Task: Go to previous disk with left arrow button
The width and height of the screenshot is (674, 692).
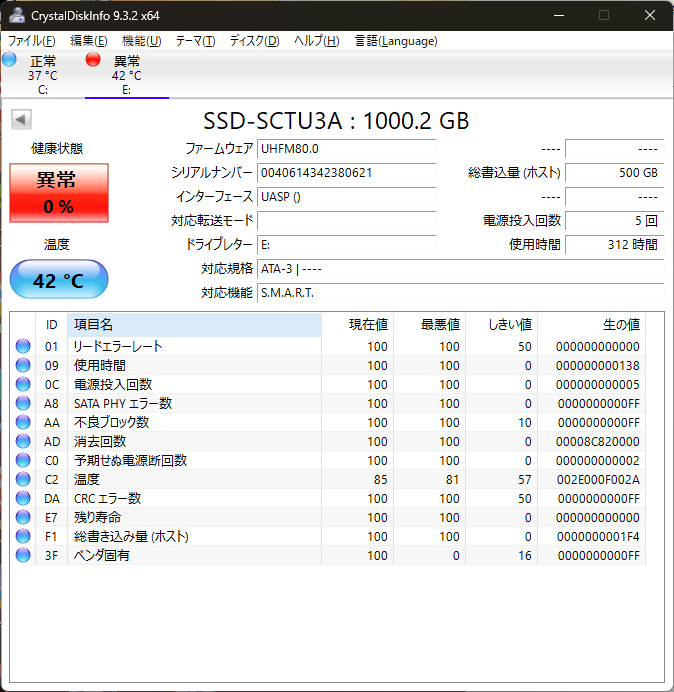Action: [x=21, y=119]
